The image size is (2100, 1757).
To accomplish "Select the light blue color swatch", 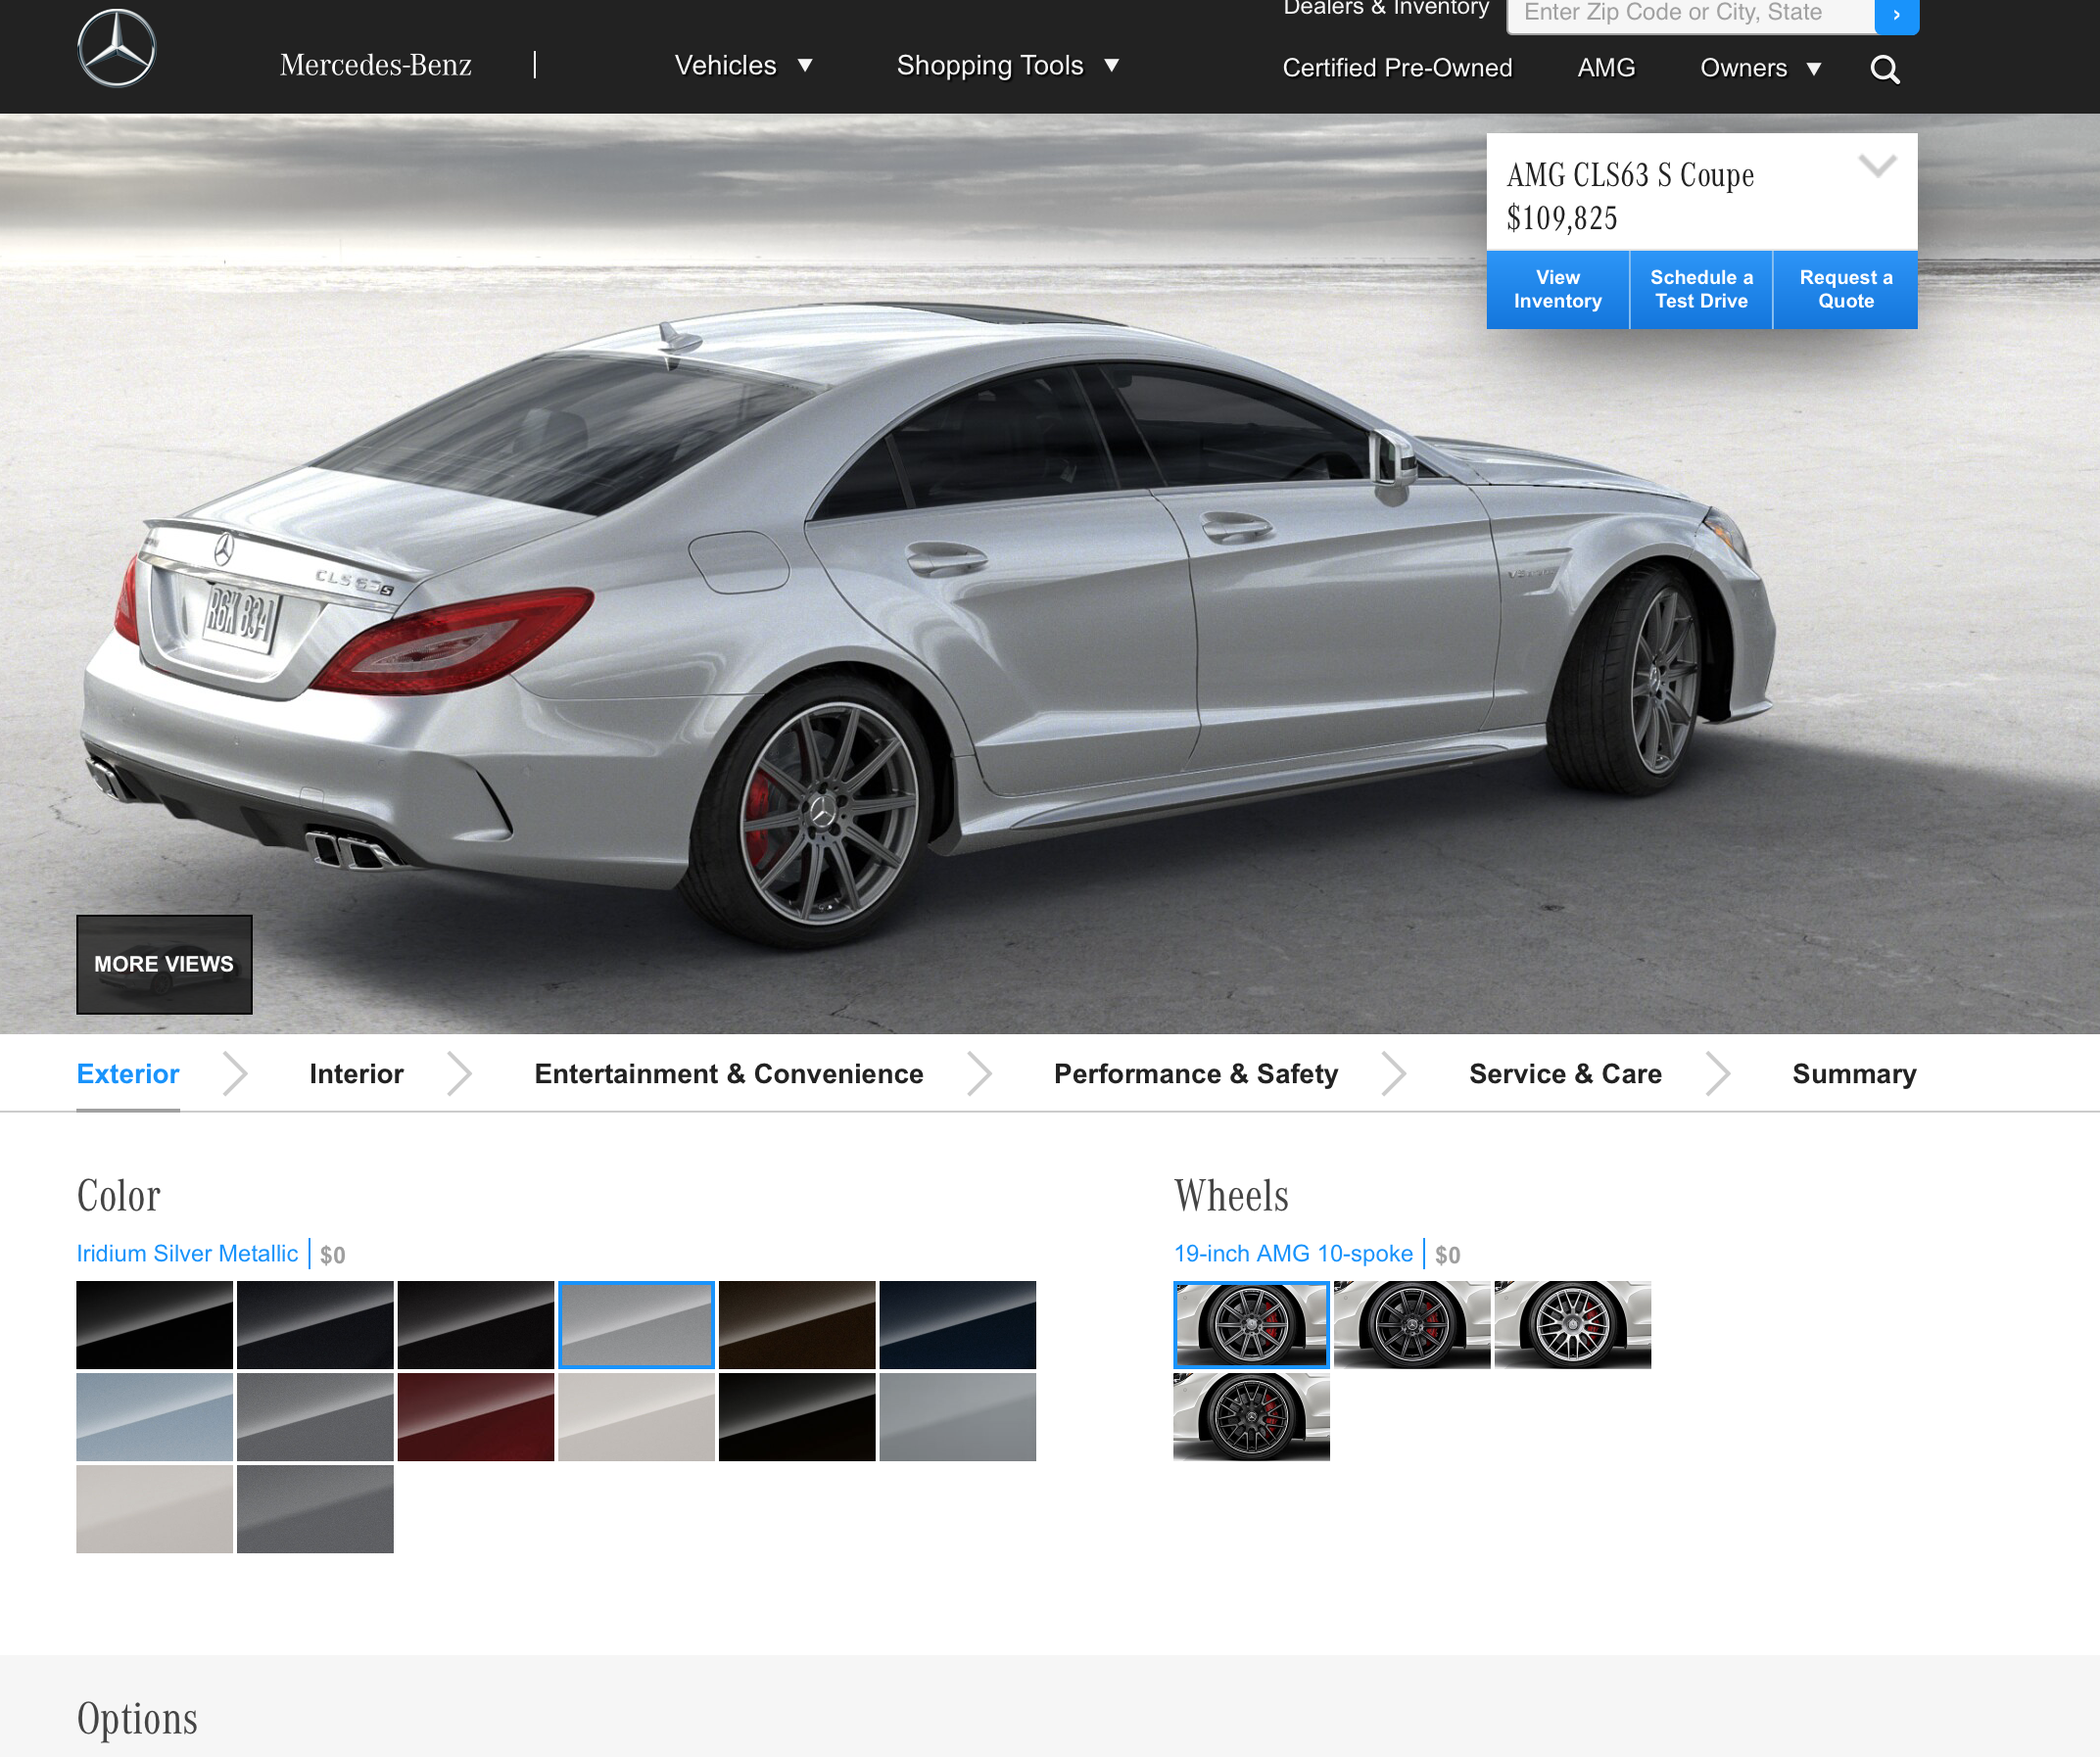I will [x=155, y=1417].
